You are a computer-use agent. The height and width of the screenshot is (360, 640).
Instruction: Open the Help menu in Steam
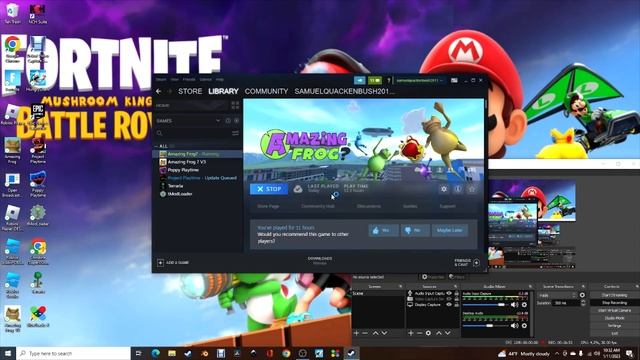tap(220, 80)
